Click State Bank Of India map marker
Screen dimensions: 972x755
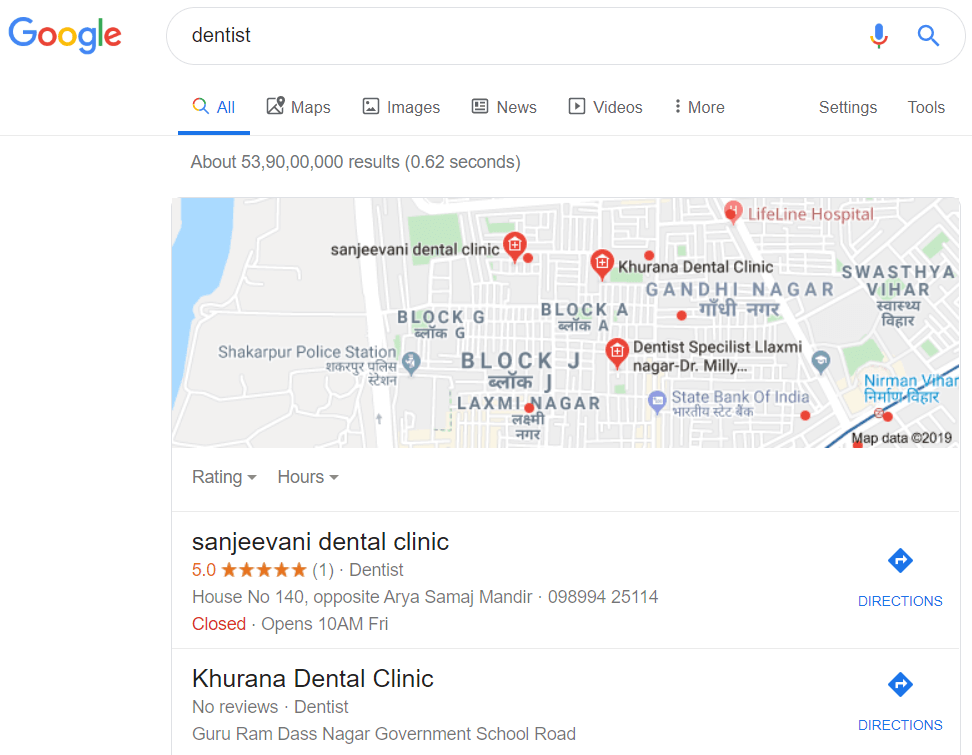coord(657,402)
